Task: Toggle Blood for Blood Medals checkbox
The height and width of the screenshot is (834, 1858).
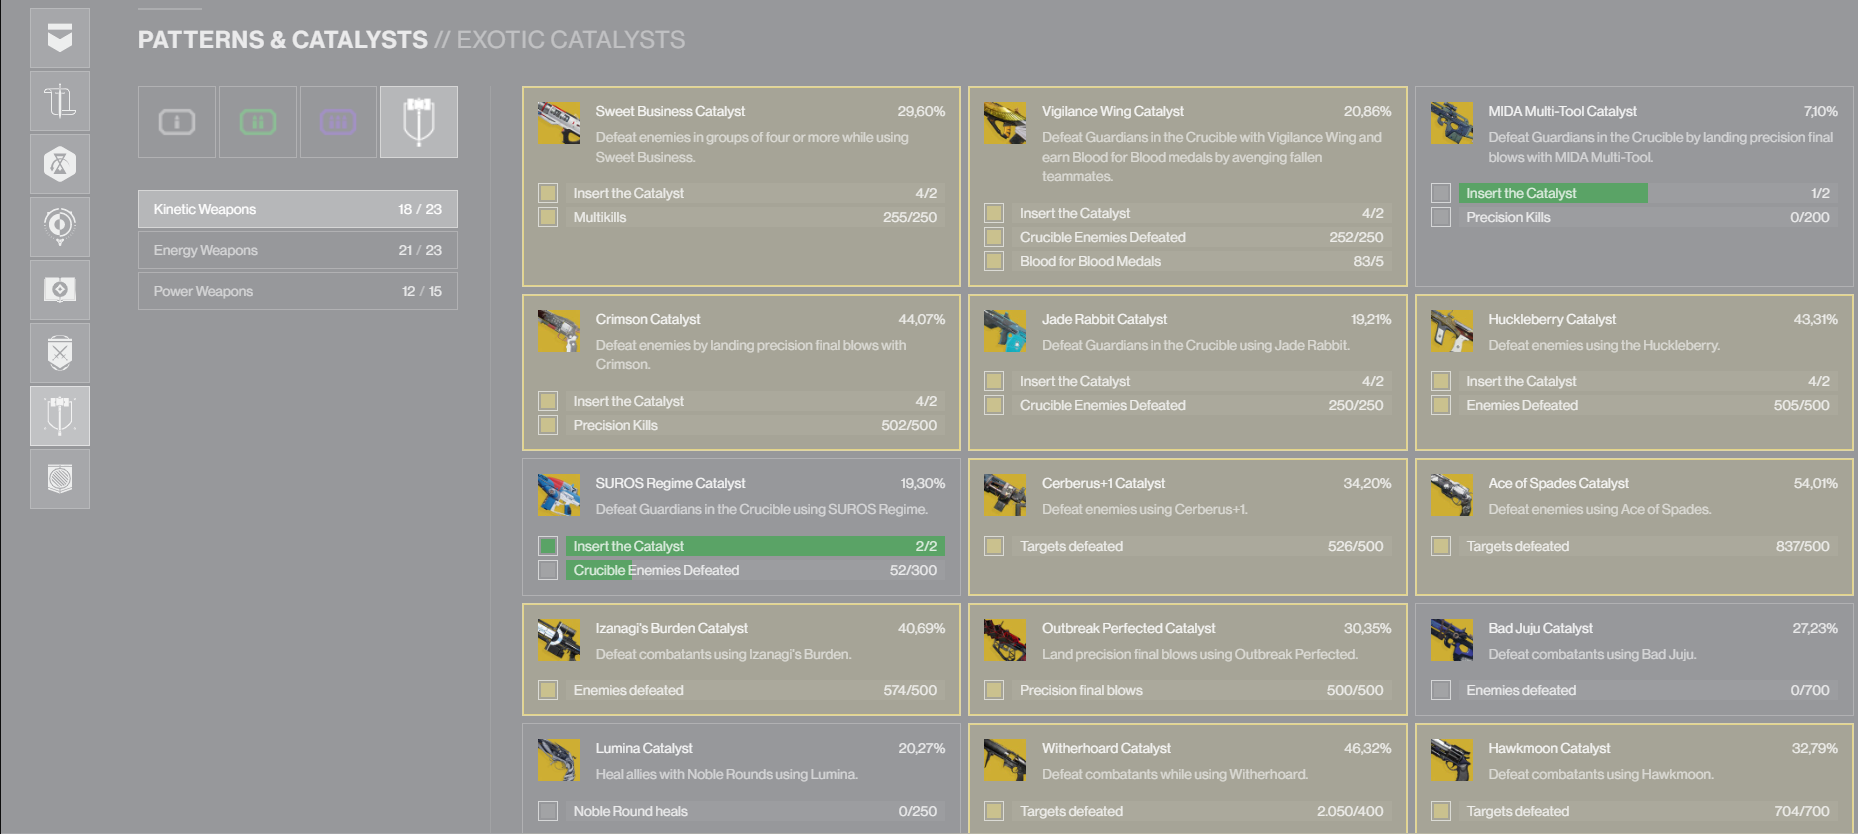Action: [994, 261]
